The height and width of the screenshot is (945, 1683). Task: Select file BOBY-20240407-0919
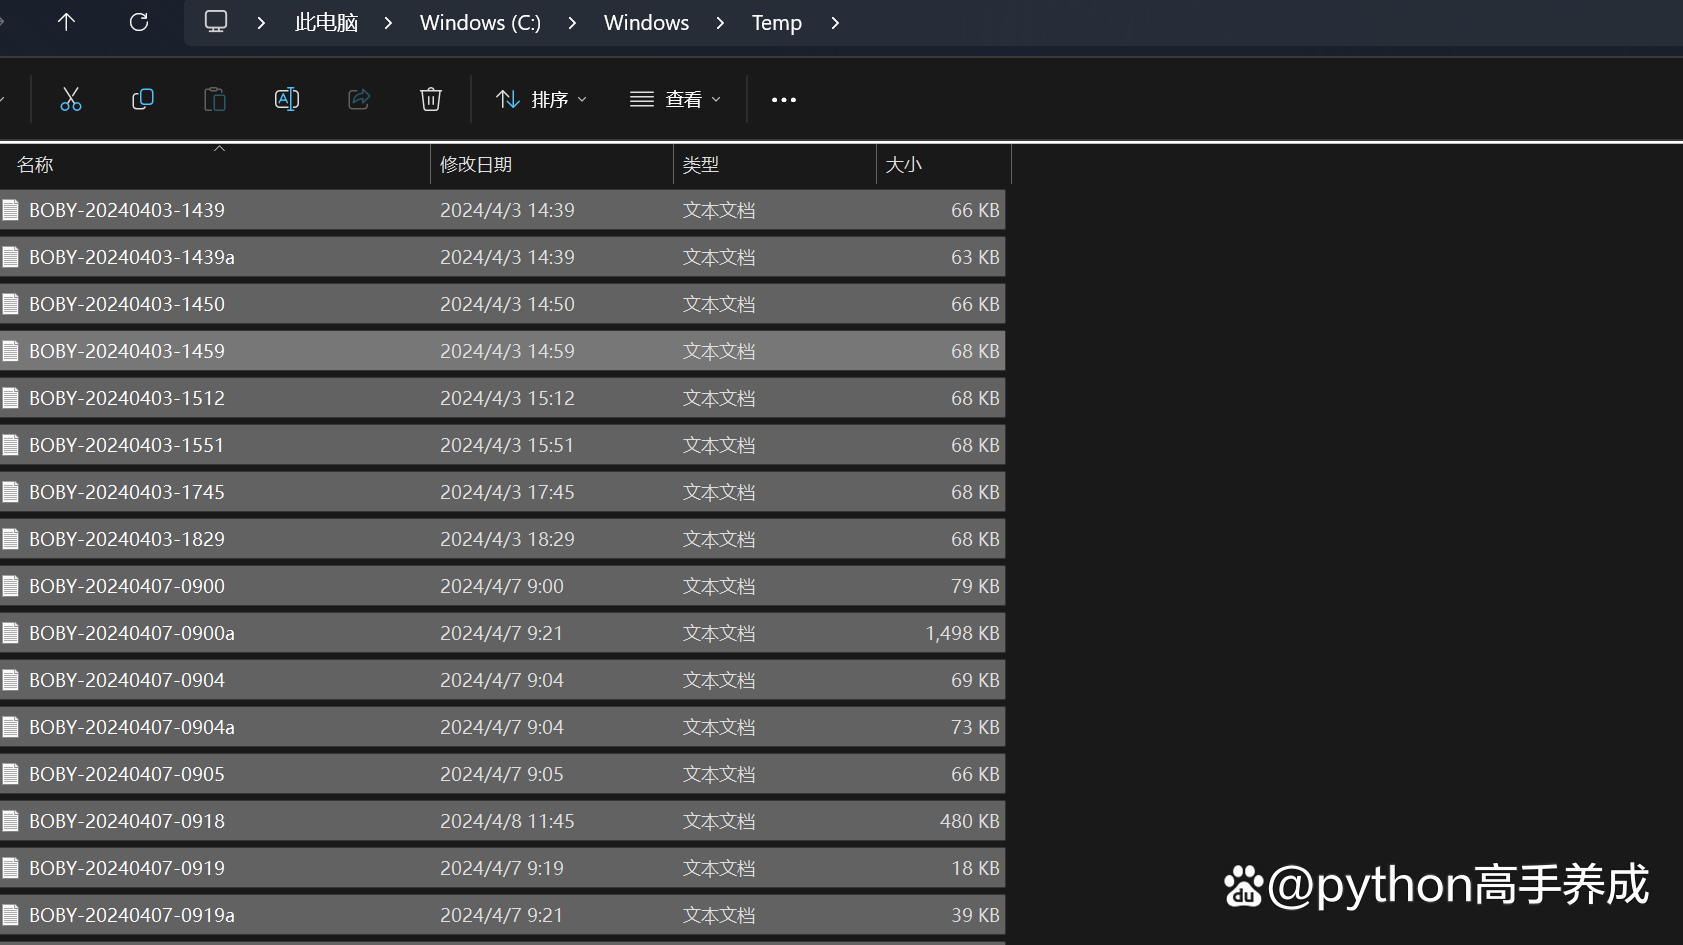point(502,868)
